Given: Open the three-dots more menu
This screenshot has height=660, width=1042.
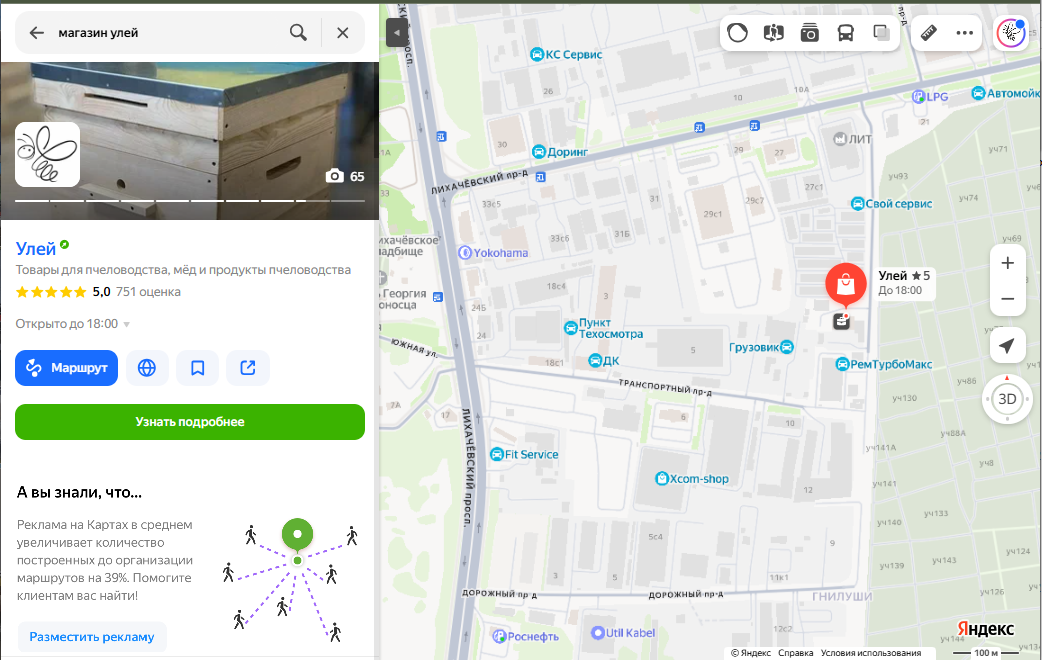Looking at the screenshot, I should click(x=964, y=33).
